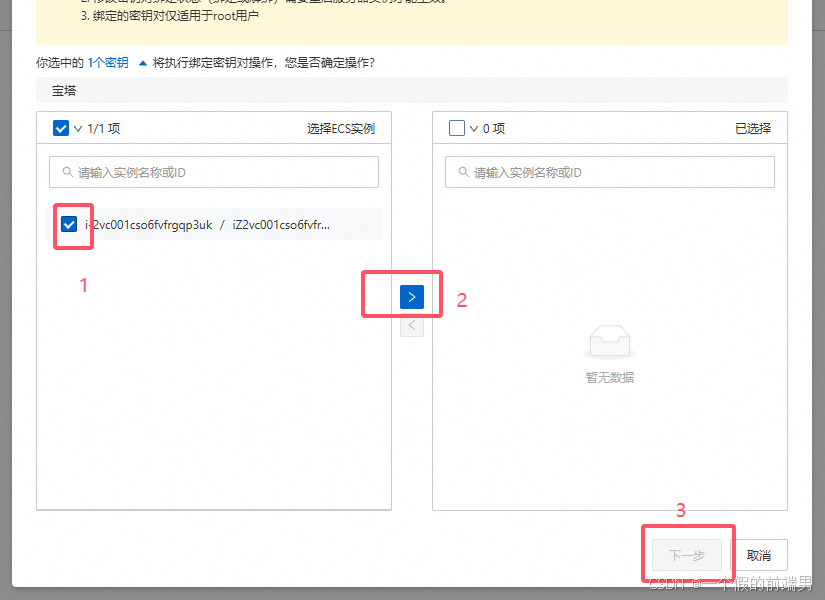Open the dropdown chevron next to 1/1 项

coord(73,128)
